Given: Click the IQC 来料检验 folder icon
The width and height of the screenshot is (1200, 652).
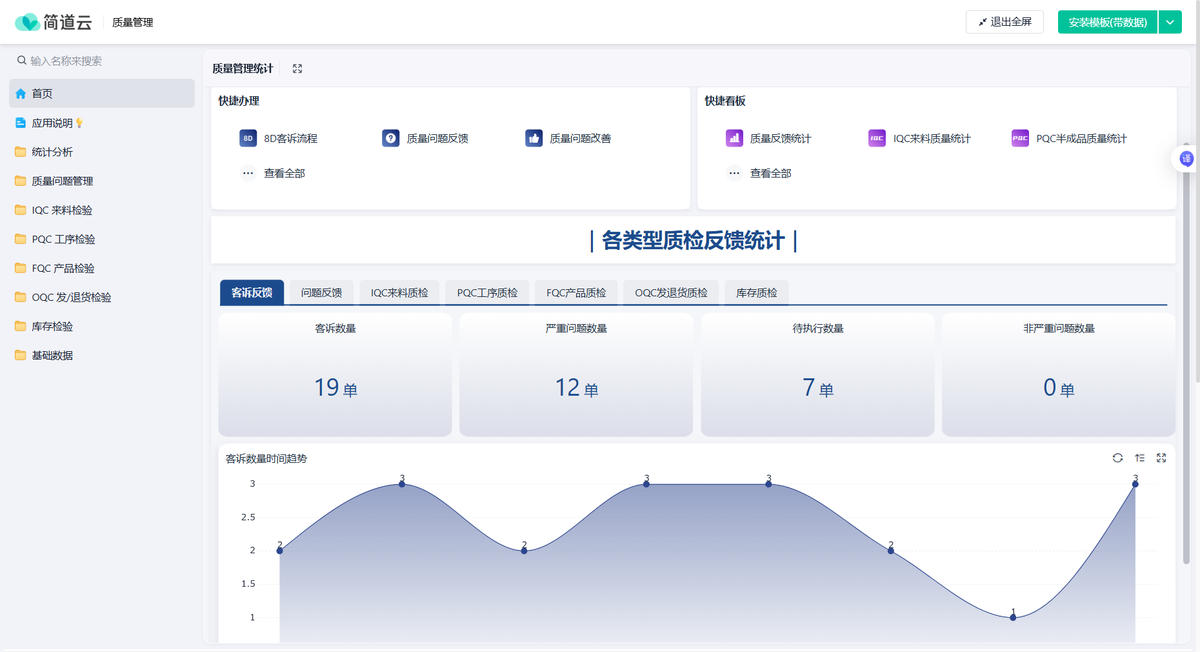Looking at the screenshot, I should tap(21, 210).
